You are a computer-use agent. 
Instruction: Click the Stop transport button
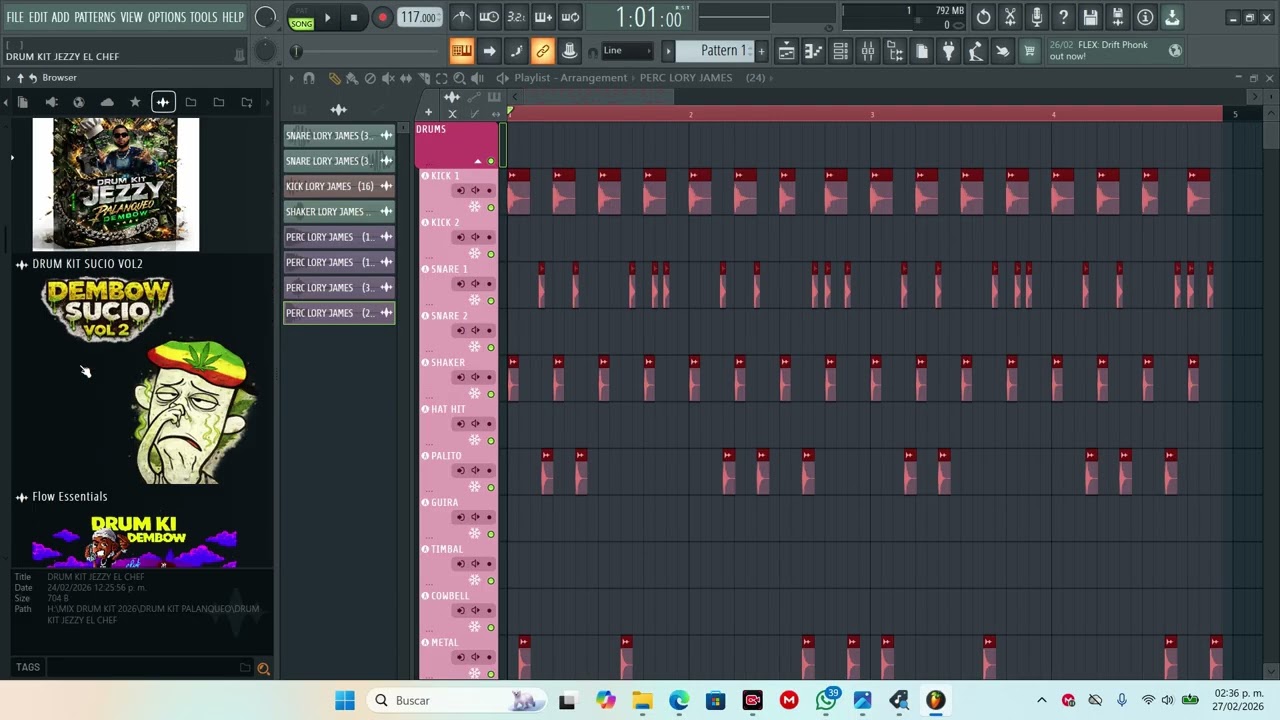pos(353,17)
